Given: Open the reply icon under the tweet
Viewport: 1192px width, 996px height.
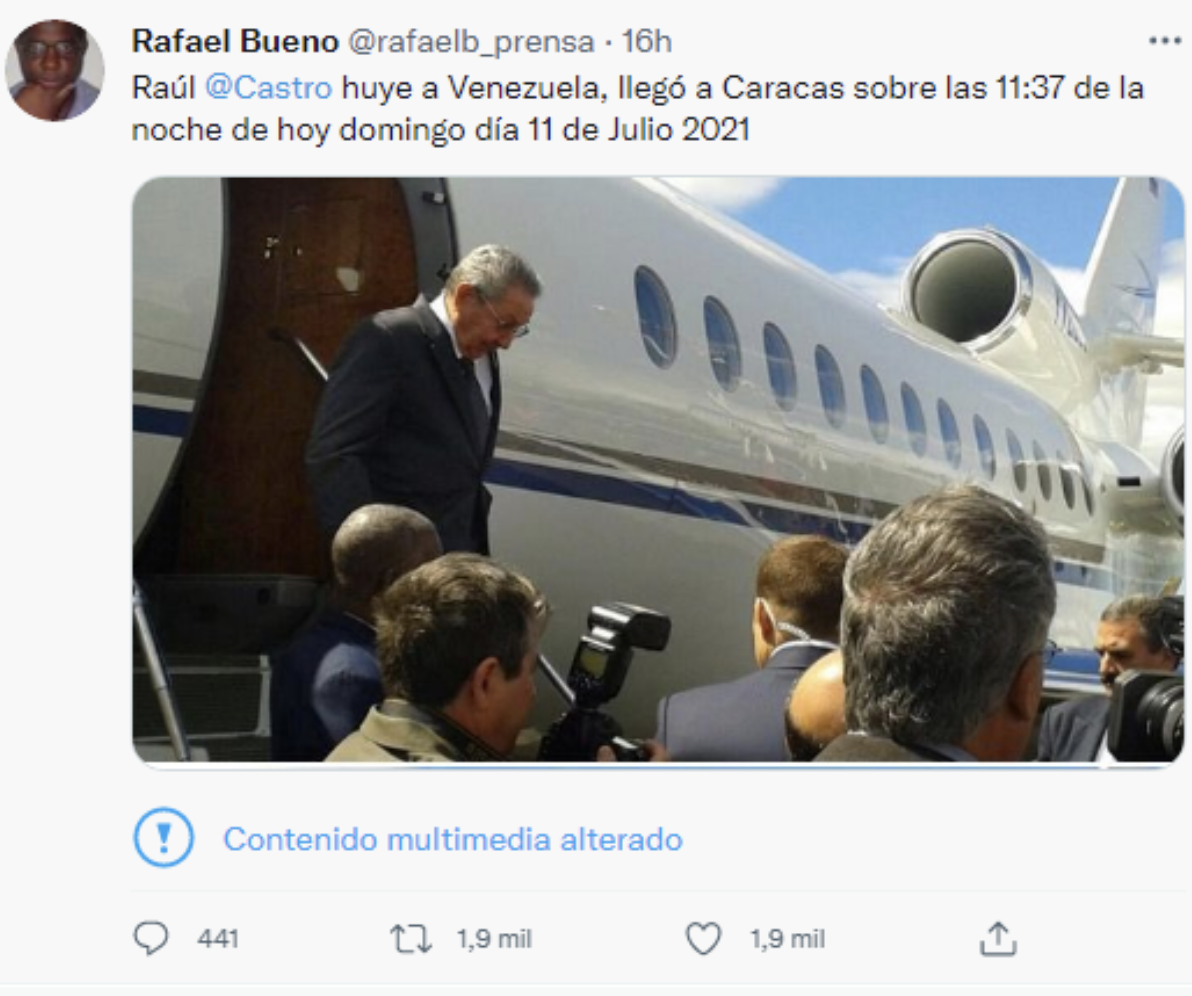Looking at the screenshot, I should [151, 938].
